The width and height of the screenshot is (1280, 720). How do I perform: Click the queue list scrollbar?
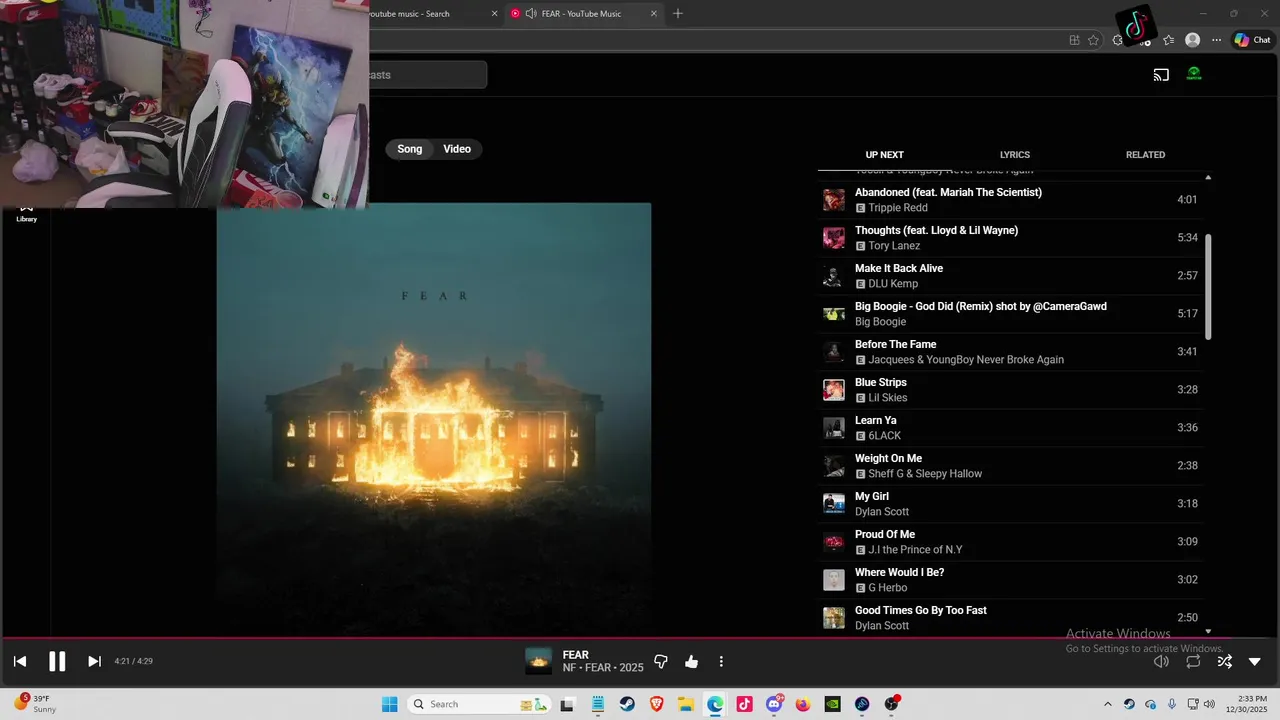(x=1208, y=287)
